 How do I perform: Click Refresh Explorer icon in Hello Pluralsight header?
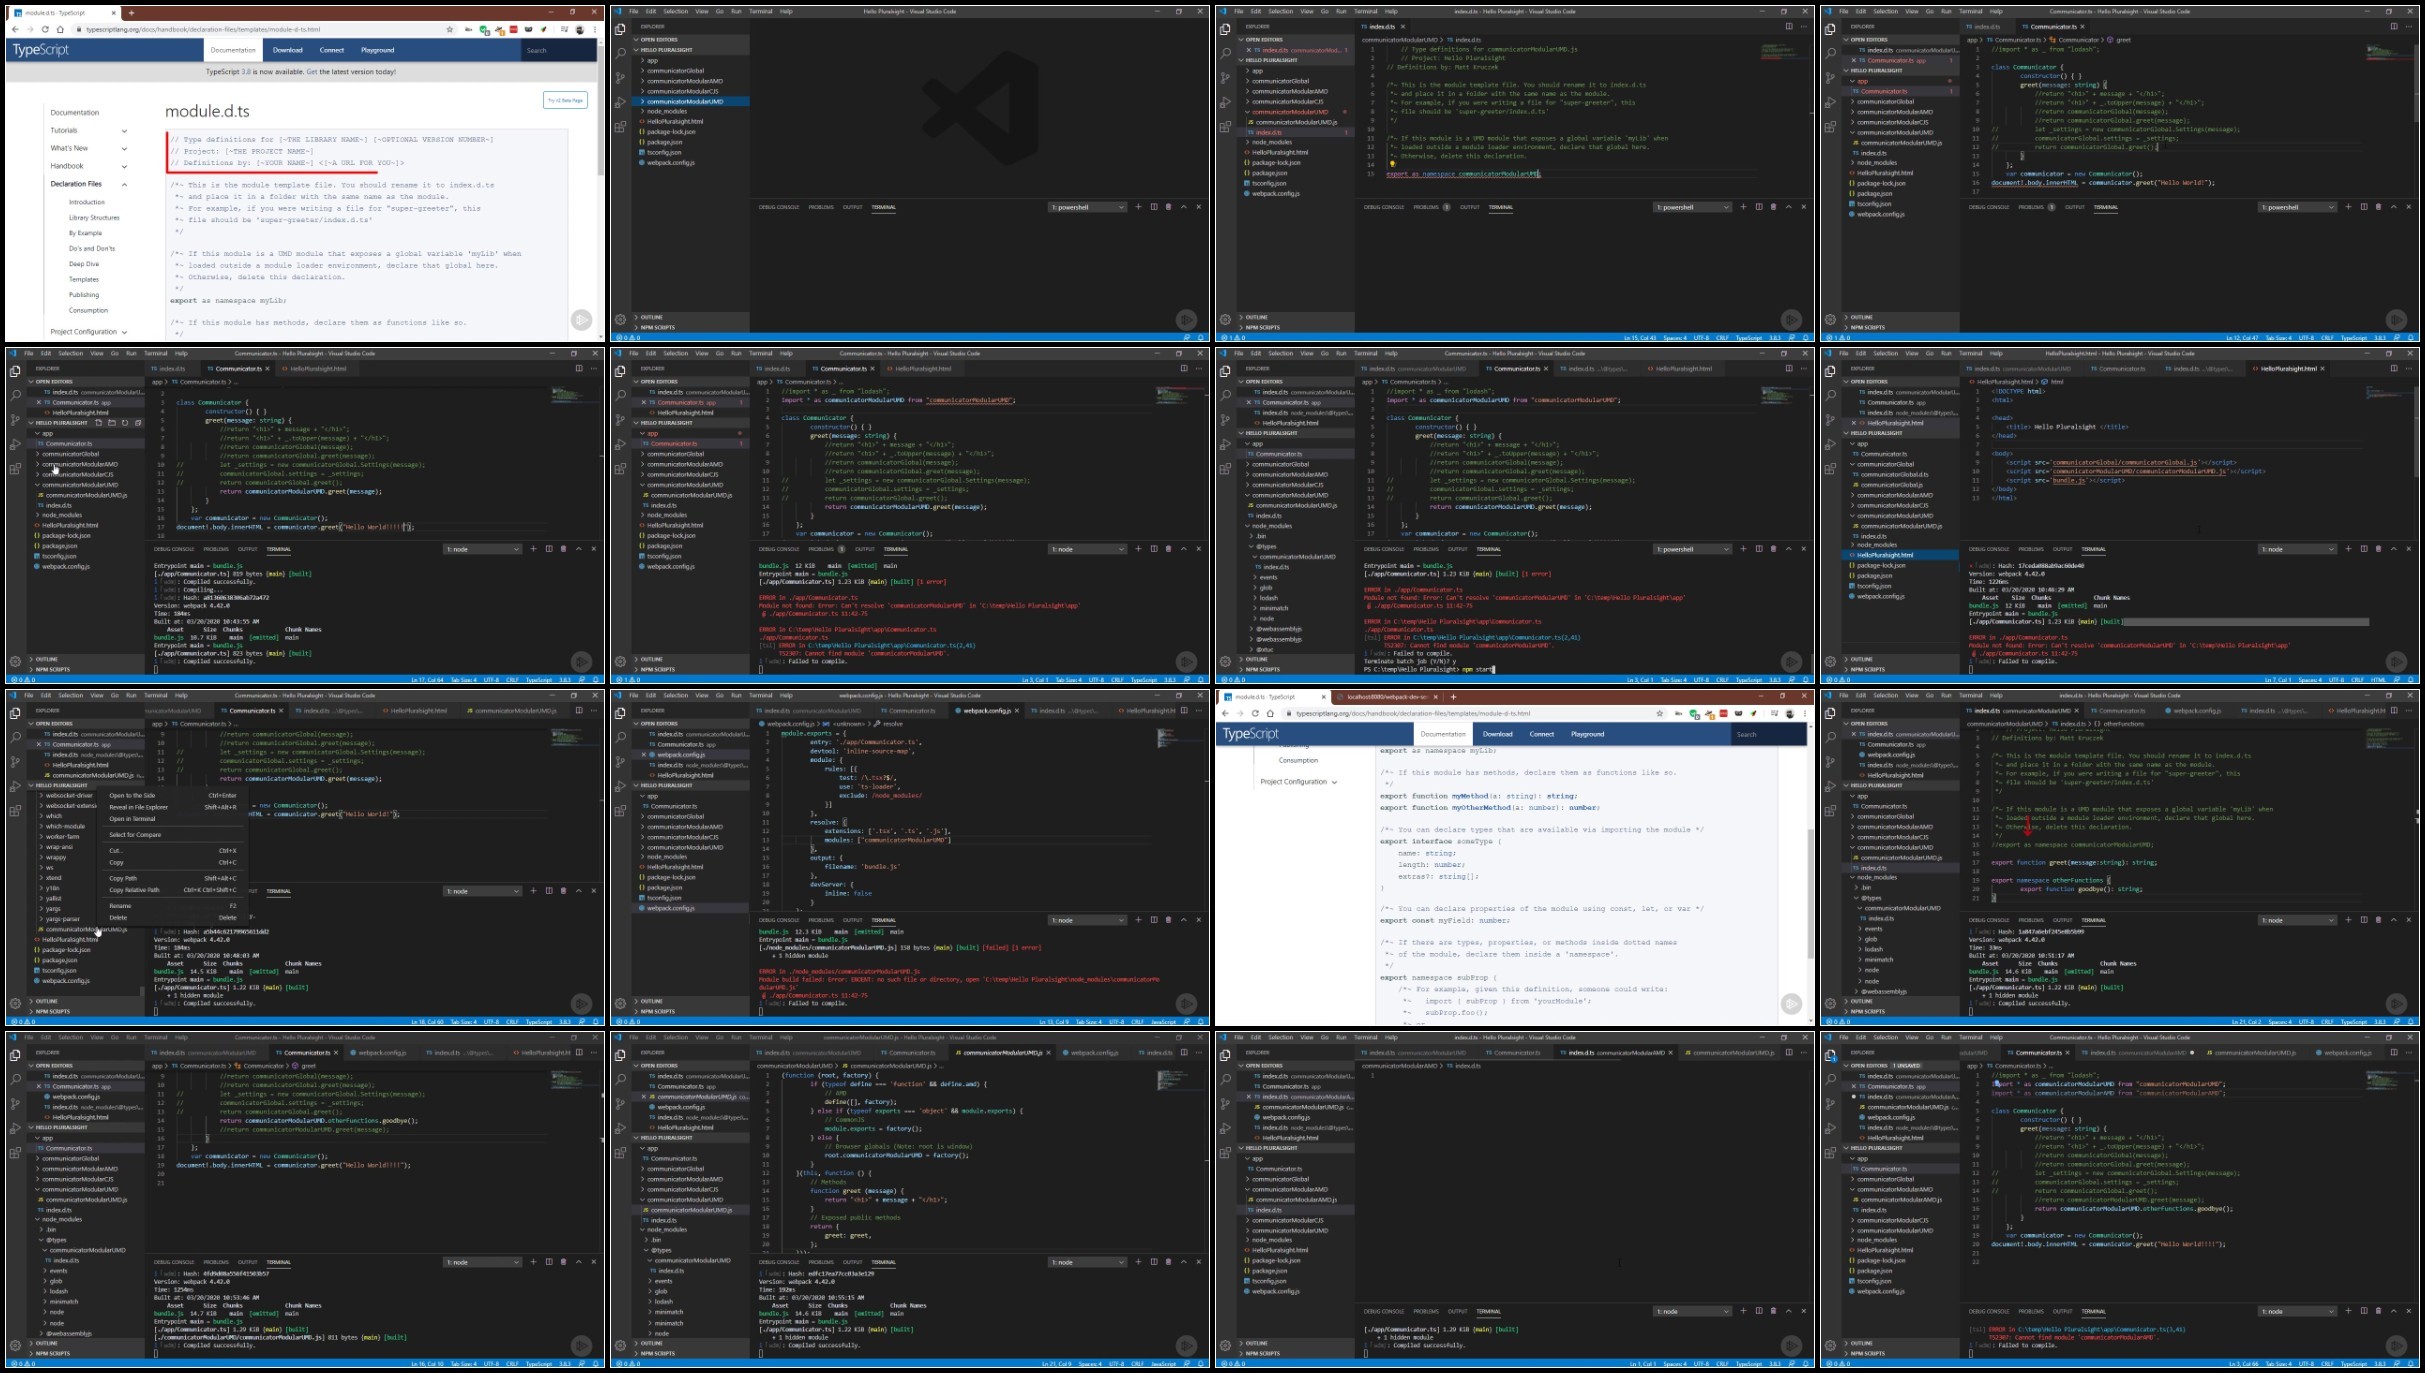coord(125,423)
